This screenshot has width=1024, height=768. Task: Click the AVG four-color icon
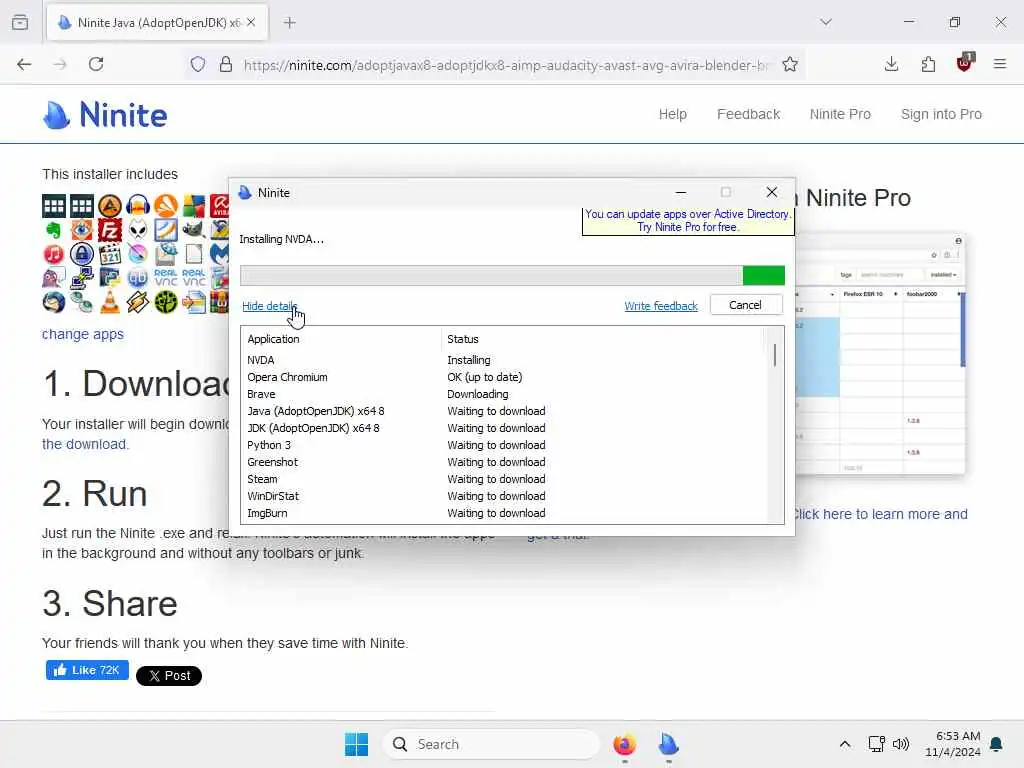(x=194, y=206)
